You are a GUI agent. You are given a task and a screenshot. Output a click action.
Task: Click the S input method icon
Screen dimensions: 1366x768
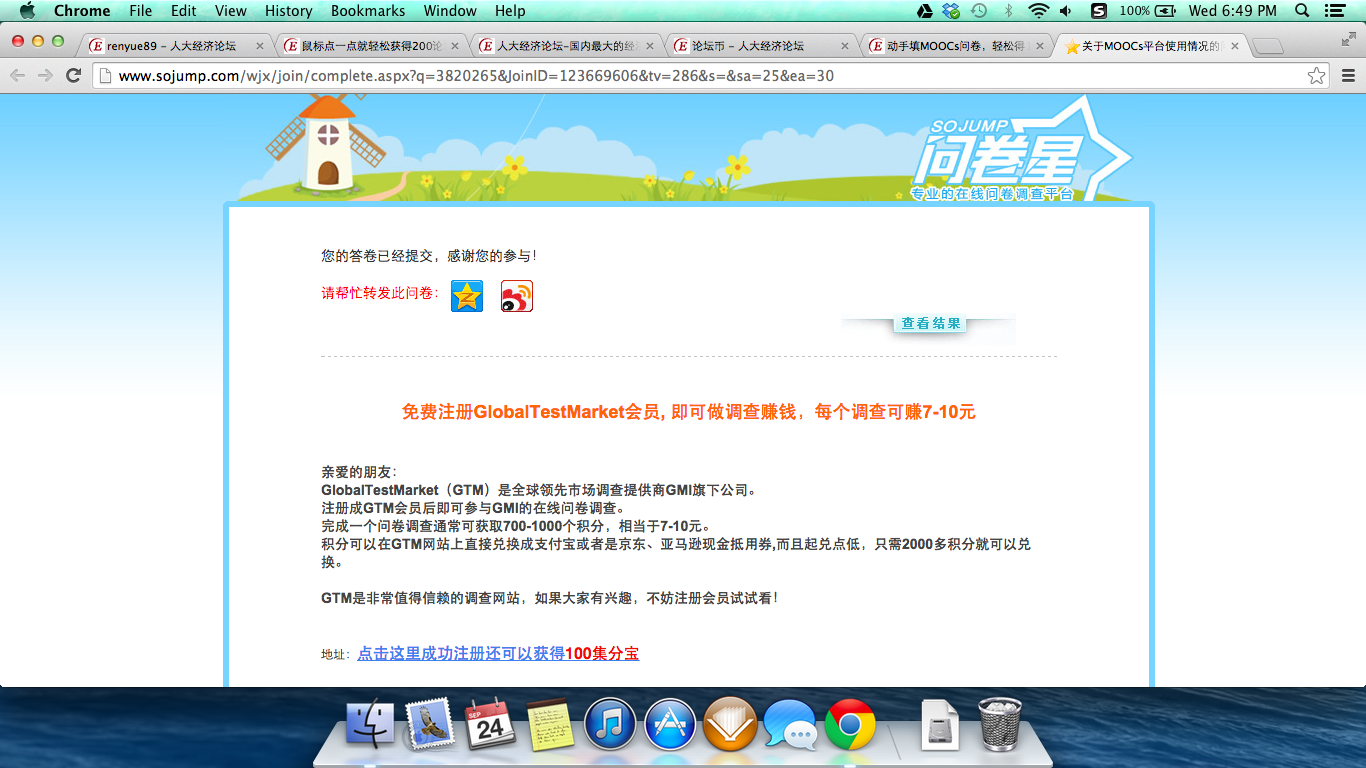pos(1099,11)
